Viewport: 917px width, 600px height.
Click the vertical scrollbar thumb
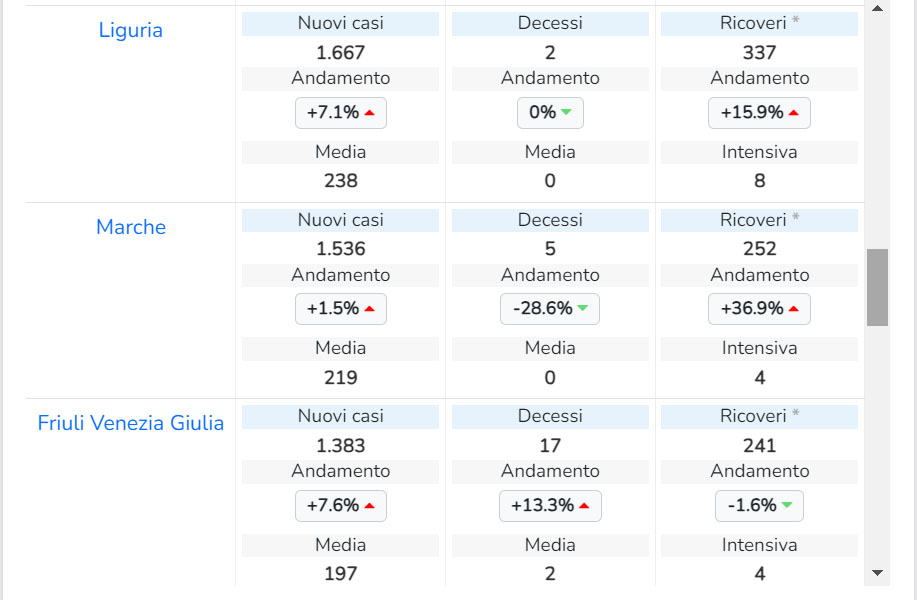877,287
